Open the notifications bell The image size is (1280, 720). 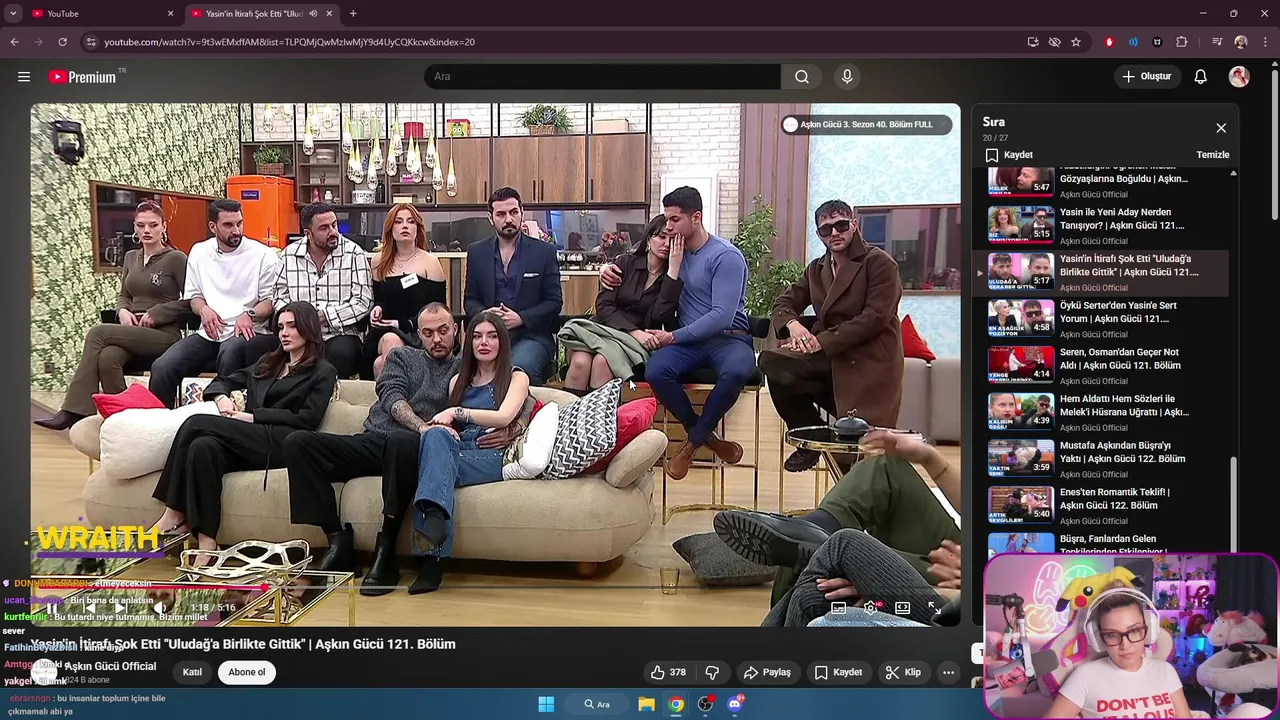(1201, 77)
